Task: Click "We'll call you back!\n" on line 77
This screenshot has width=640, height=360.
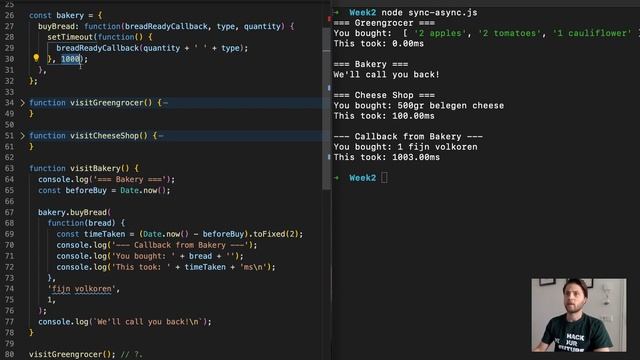Action: tap(149, 322)
